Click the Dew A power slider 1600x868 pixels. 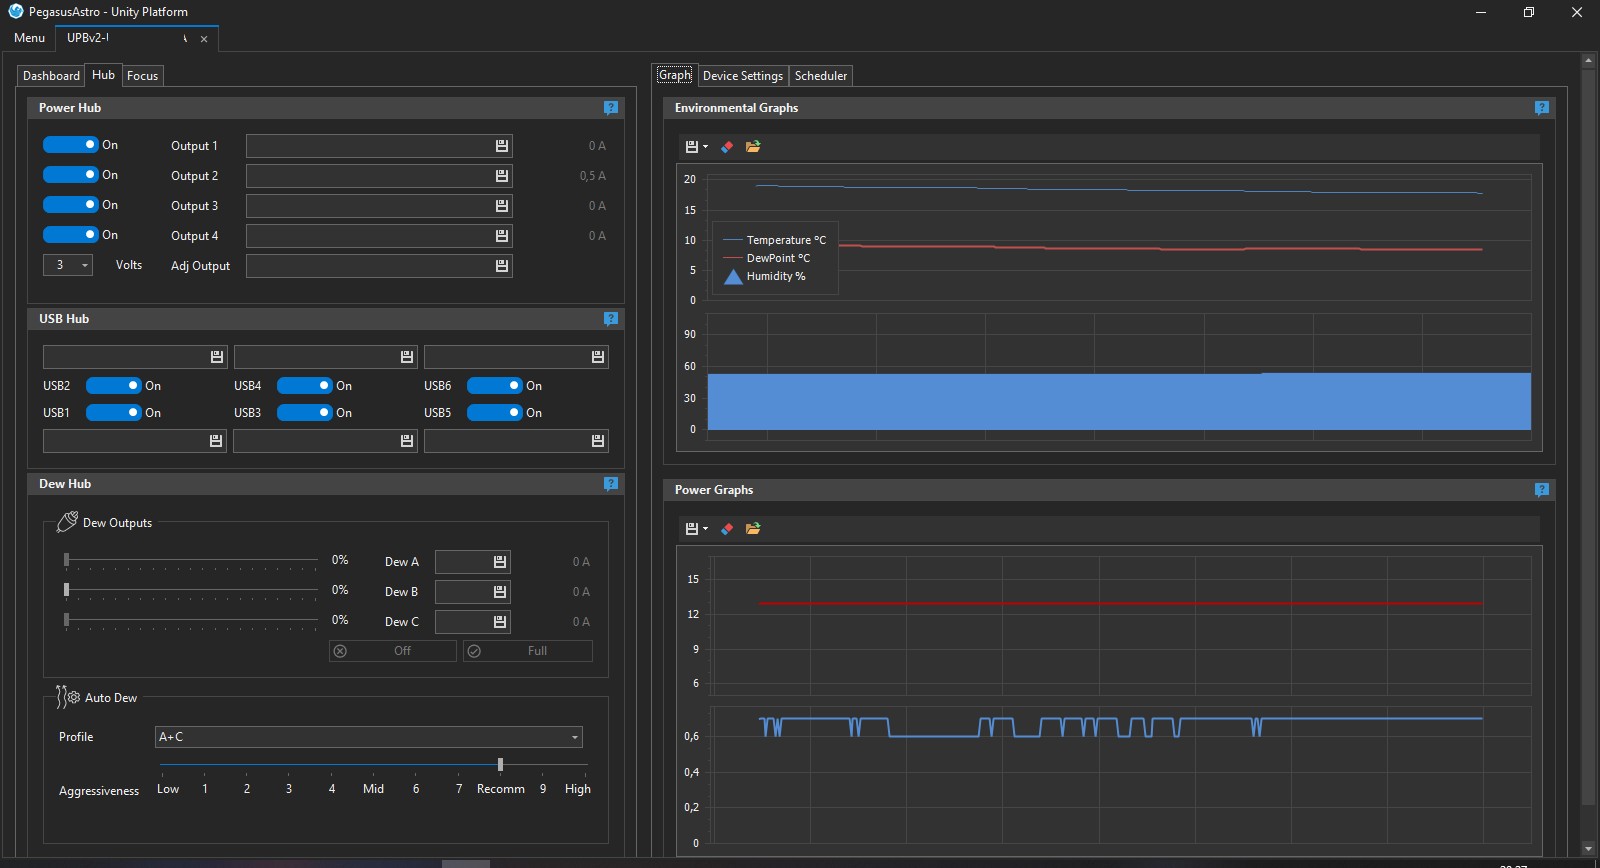pos(190,561)
